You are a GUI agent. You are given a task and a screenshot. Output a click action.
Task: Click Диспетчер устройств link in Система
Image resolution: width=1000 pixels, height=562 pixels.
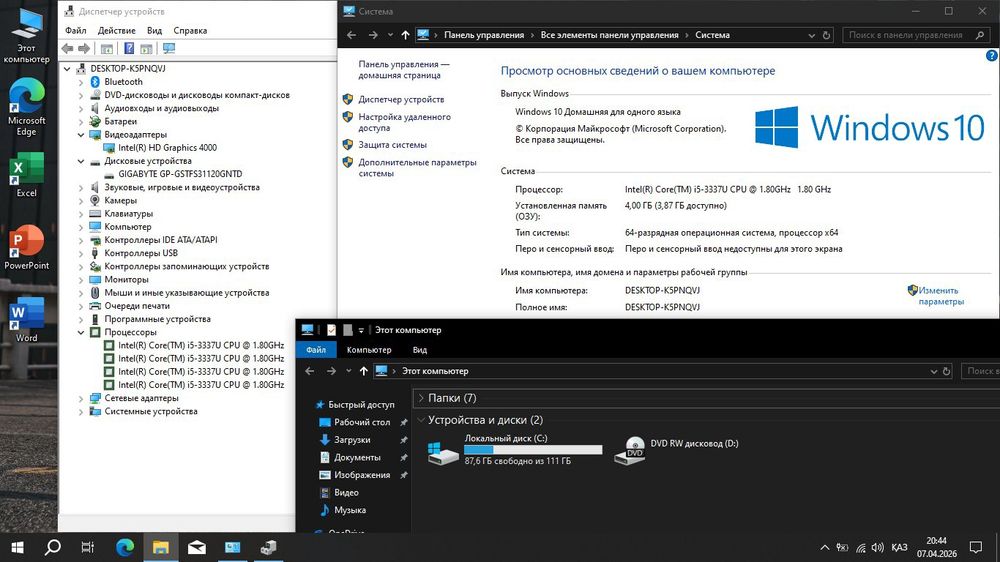click(401, 100)
